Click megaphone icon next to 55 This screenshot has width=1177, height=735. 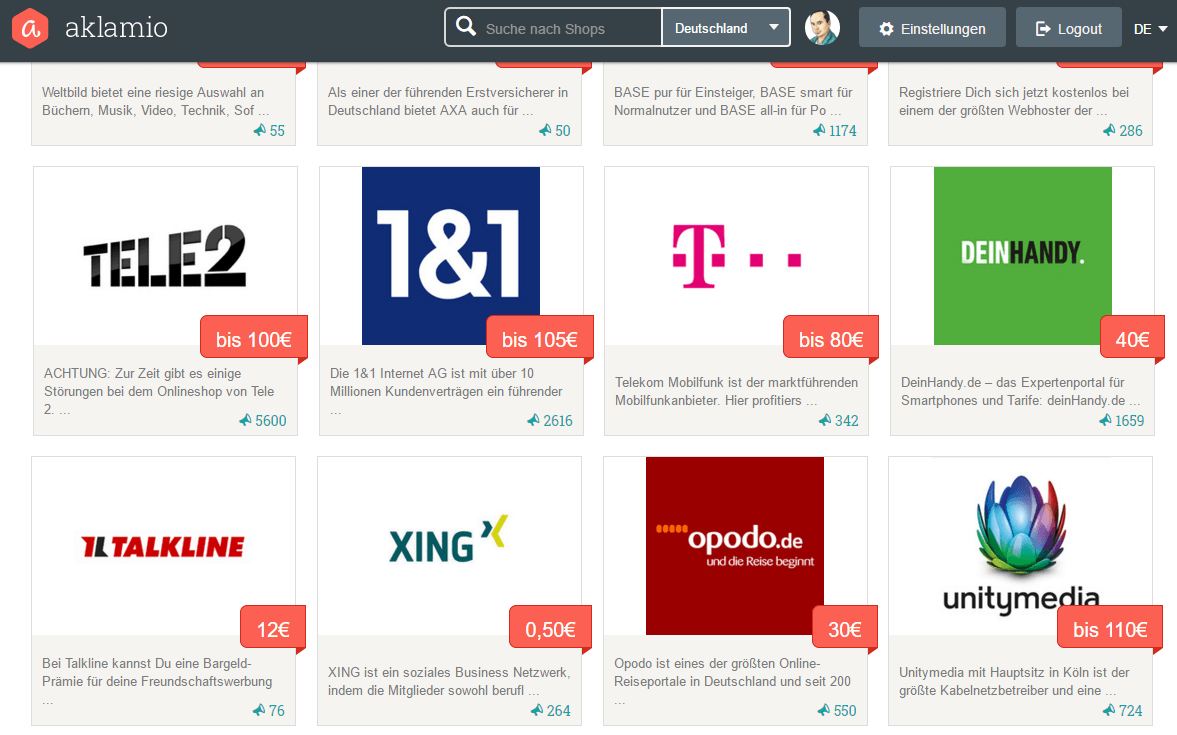(x=260, y=130)
